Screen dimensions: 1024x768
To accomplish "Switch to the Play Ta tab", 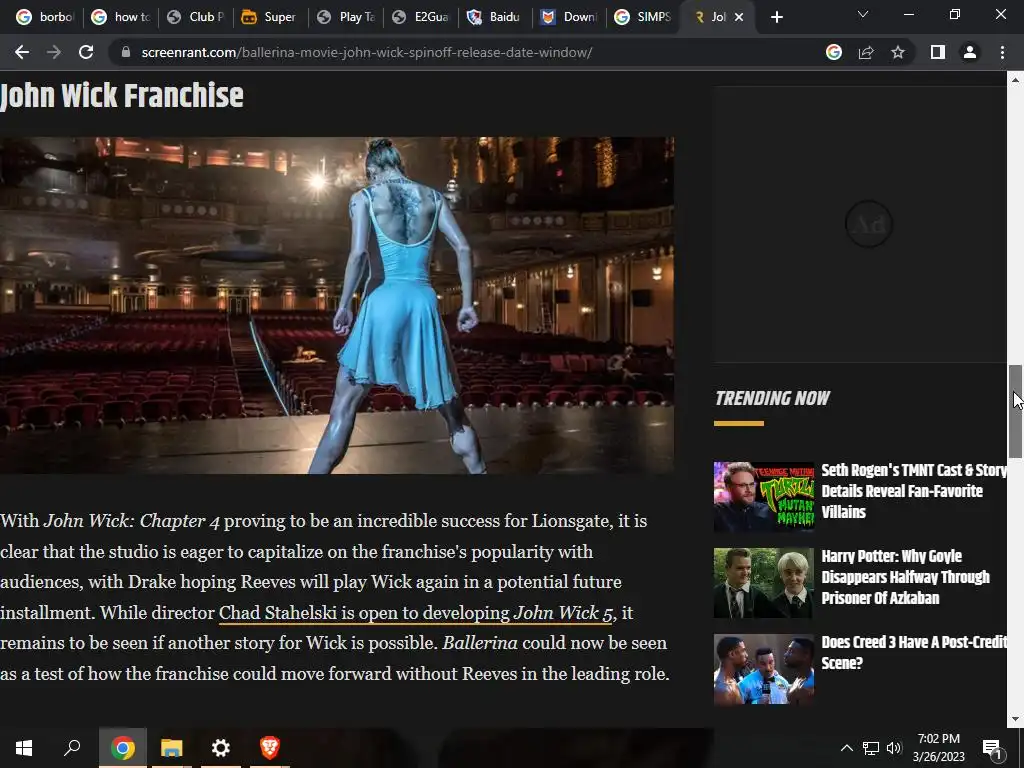I will tap(345, 17).
